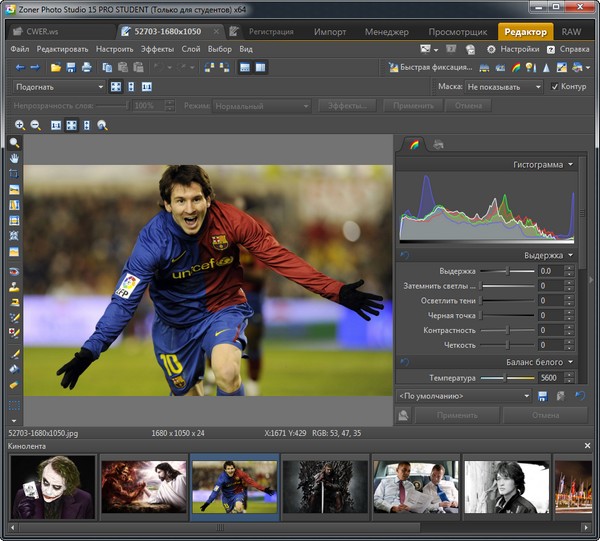Open the Подогнать zoom dropdown
The image size is (600, 541).
[57, 87]
